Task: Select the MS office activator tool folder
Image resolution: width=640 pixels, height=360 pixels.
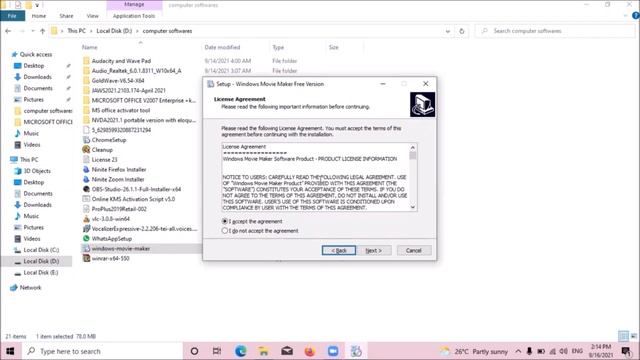Action: (121, 110)
